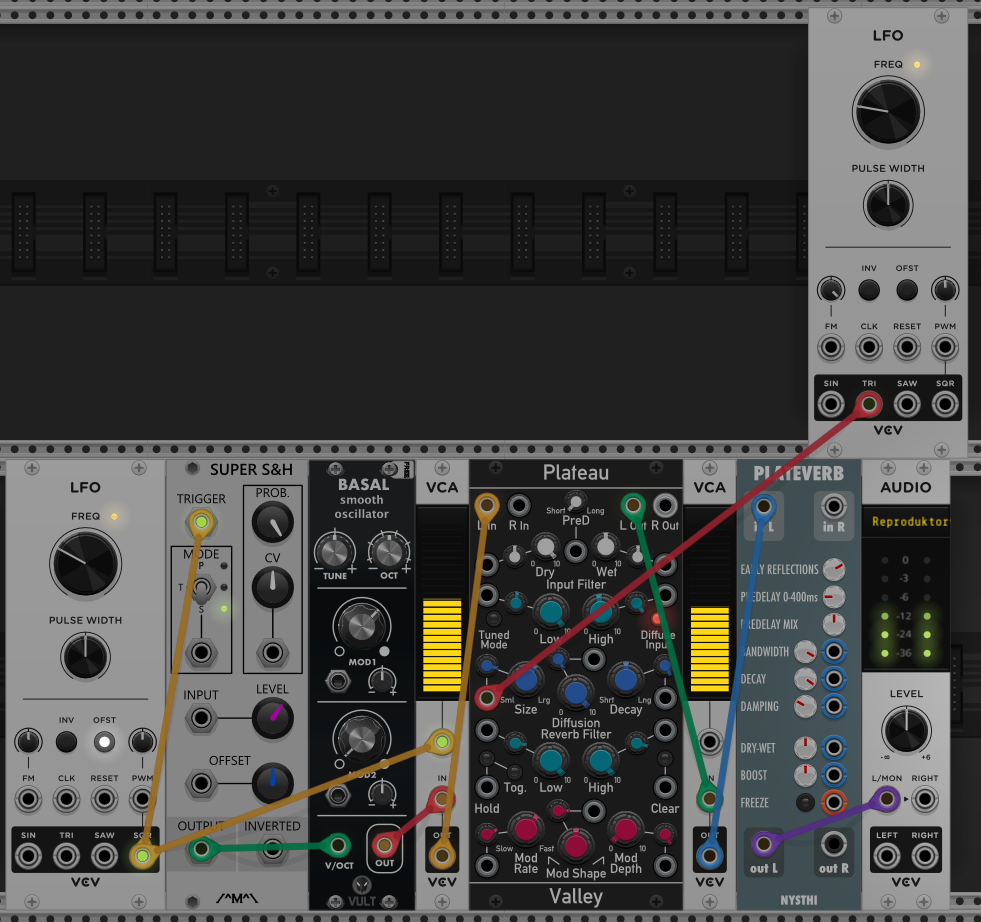Click the in R jack on Plateverb
This screenshot has width=981, height=922.
(x=833, y=505)
